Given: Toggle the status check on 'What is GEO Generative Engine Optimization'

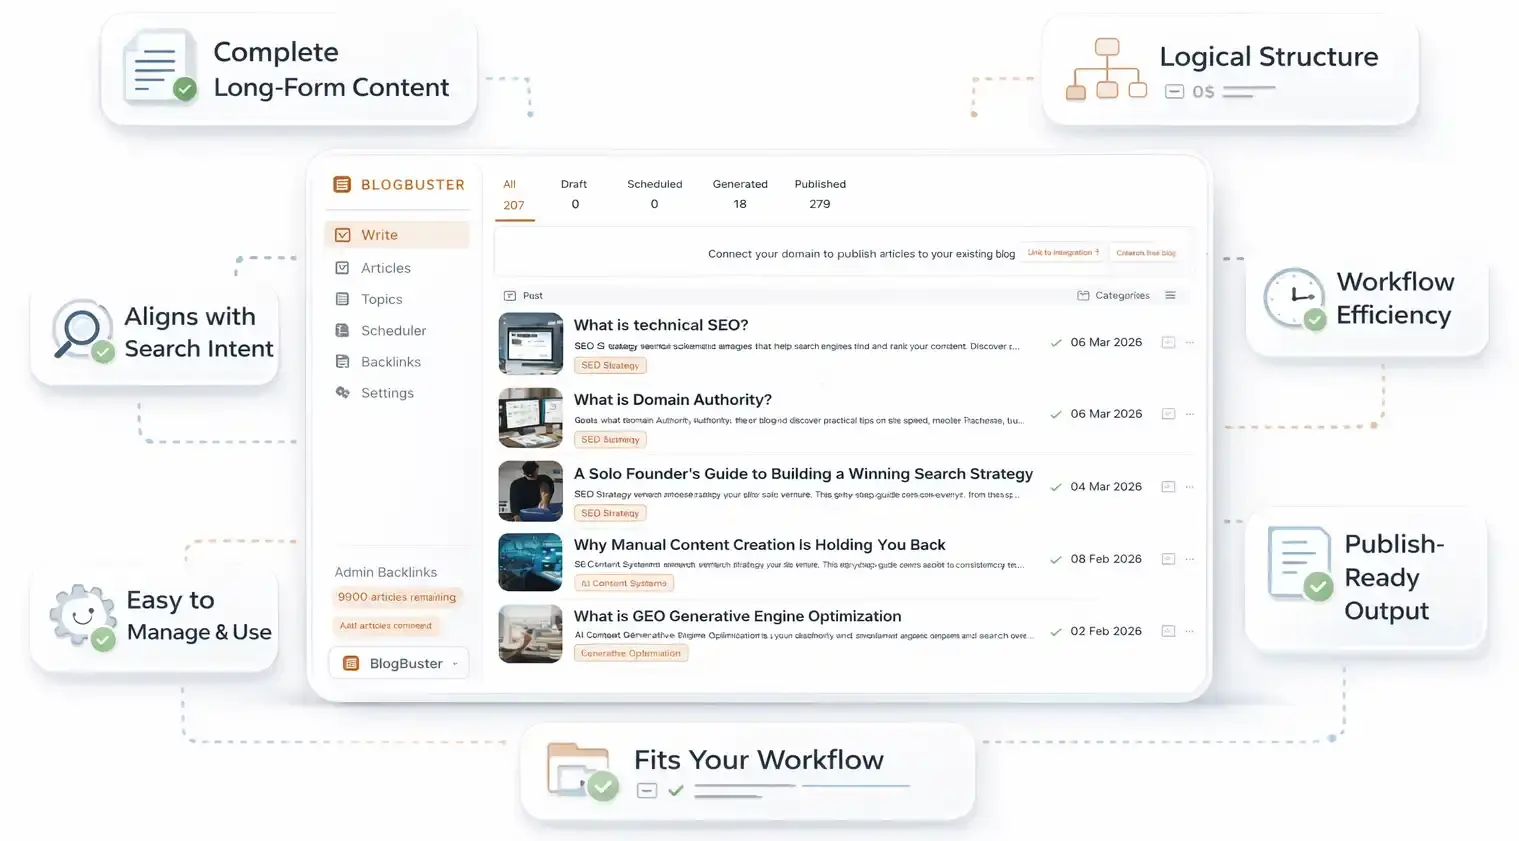Looking at the screenshot, I should click(x=1056, y=630).
